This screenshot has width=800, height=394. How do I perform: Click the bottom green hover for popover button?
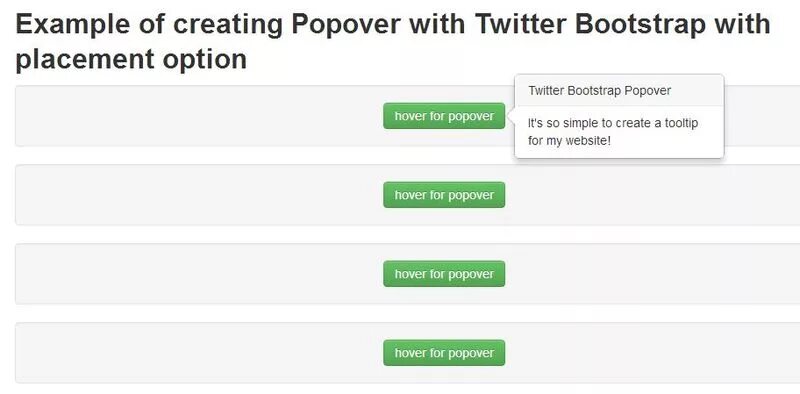[x=444, y=353]
